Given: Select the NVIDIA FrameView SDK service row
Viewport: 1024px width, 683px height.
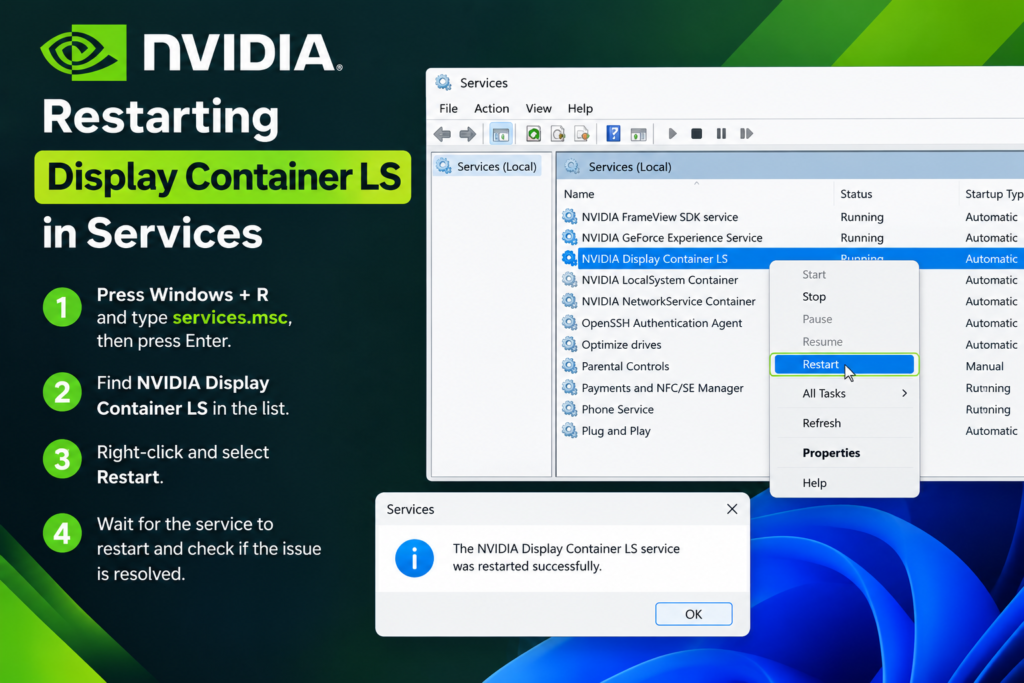Looking at the screenshot, I should pyautogui.click(x=792, y=217).
